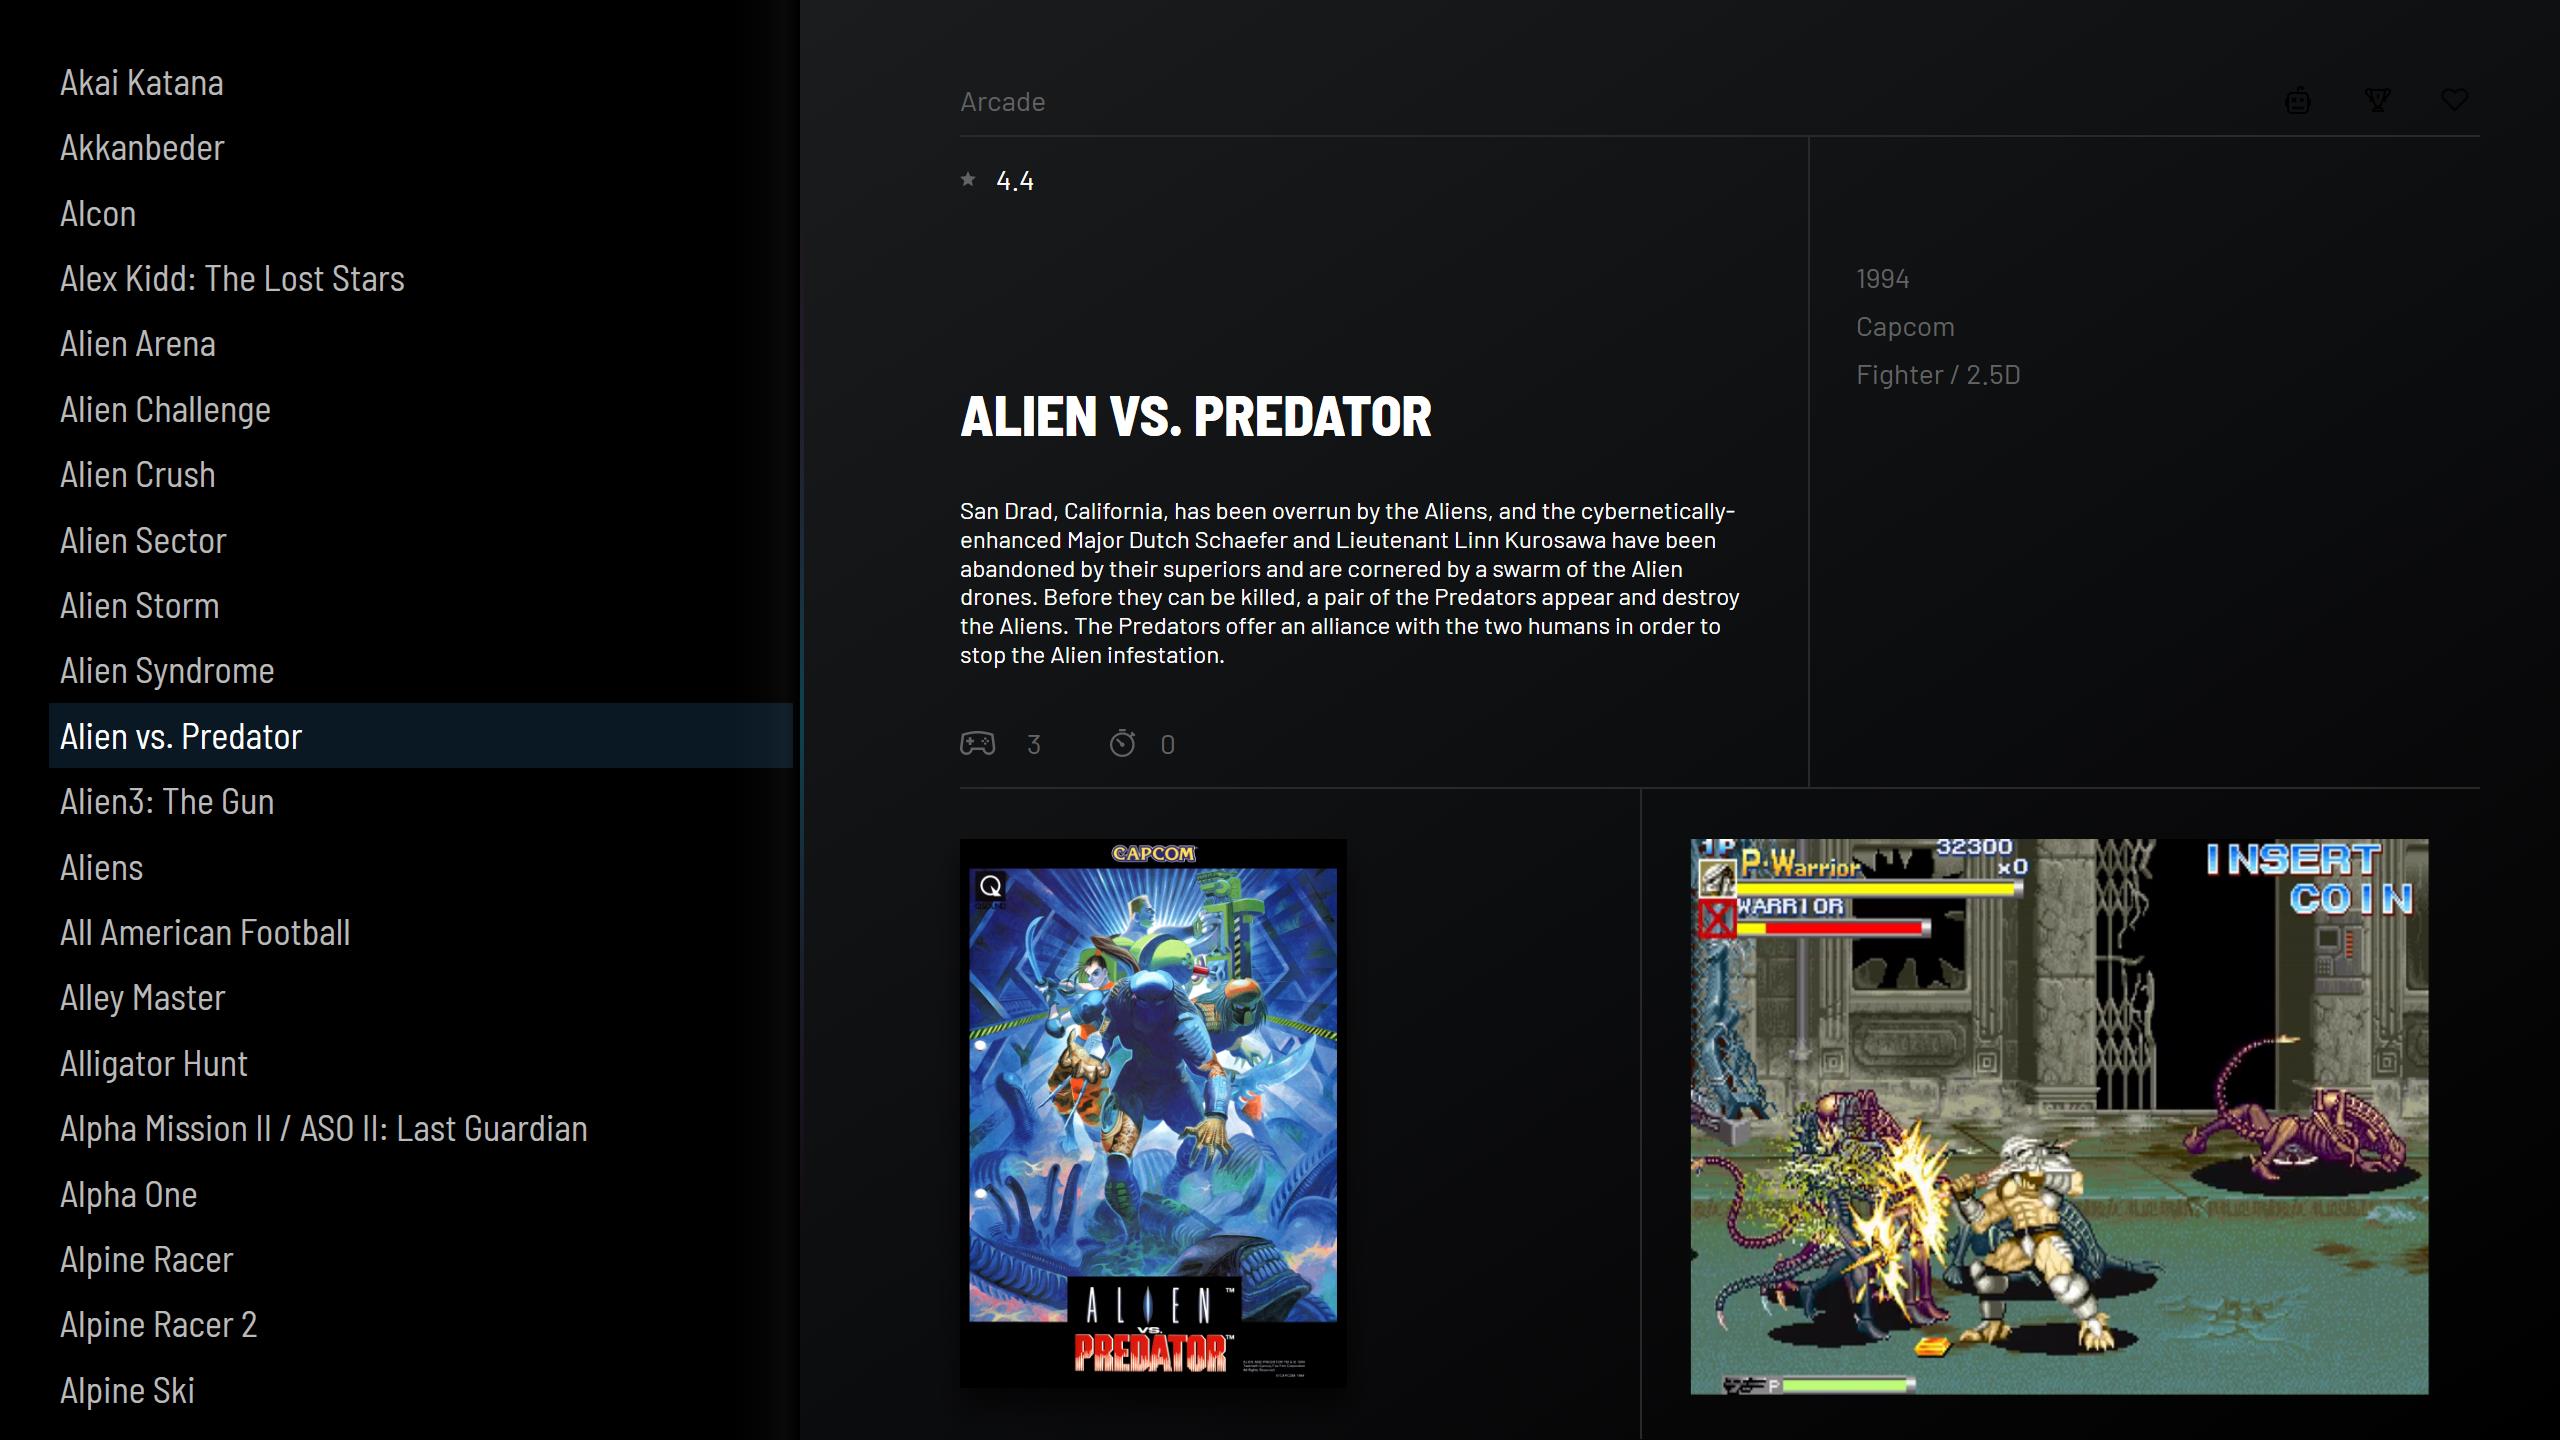Viewport: 2560px width, 1440px height.
Task: Click the play count value 3
Action: click(x=1034, y=744)
